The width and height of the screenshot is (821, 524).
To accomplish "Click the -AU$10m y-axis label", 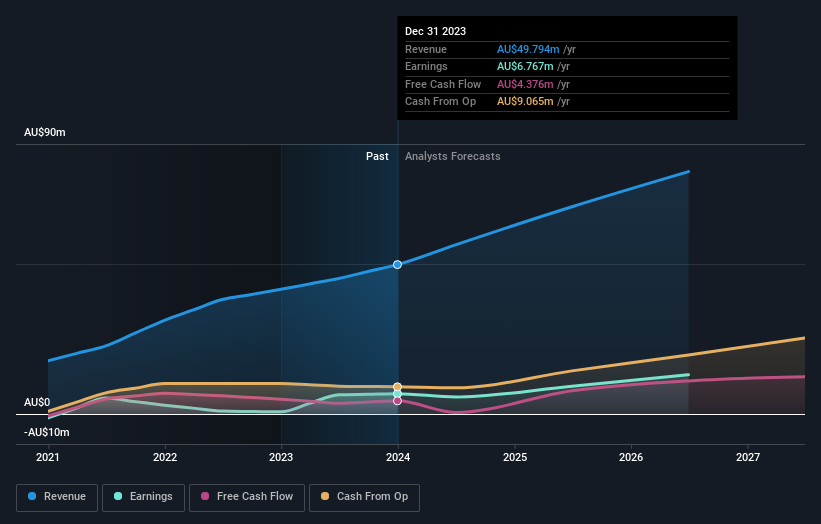I will 47,432.
